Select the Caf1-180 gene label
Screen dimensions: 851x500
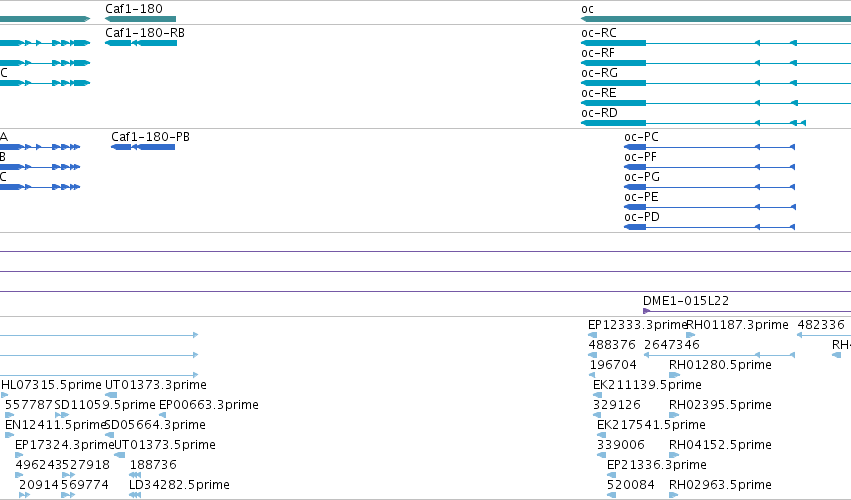click(x=134, y=9)
